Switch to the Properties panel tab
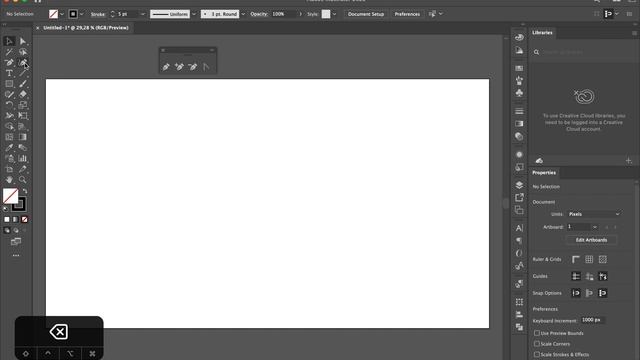 click(544, 173)
